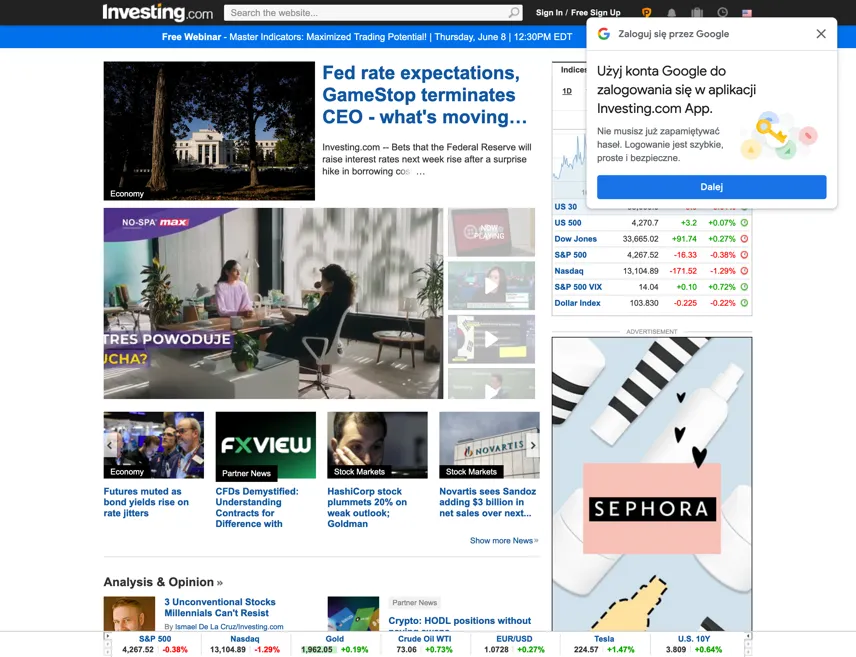Viewport: 856px width, 657px height.
Task: Open Futures muted as bond yields article
Action: pyautogui.click(x=146, y=502)
